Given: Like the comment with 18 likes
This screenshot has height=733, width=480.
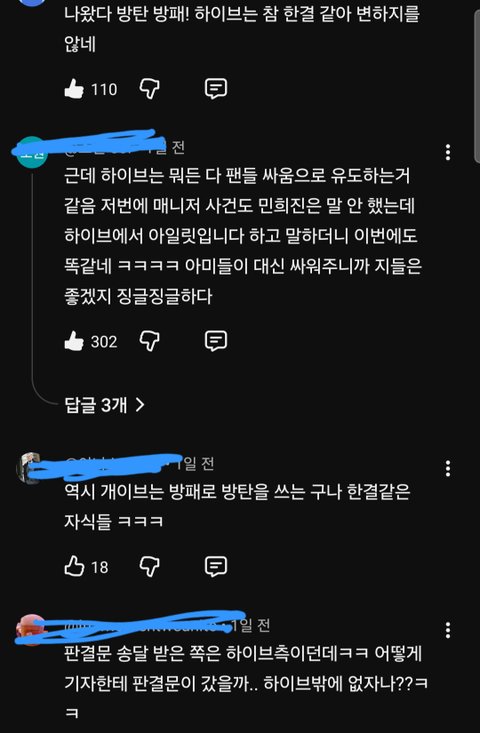Looking at the screenshot, I should 74,567.
